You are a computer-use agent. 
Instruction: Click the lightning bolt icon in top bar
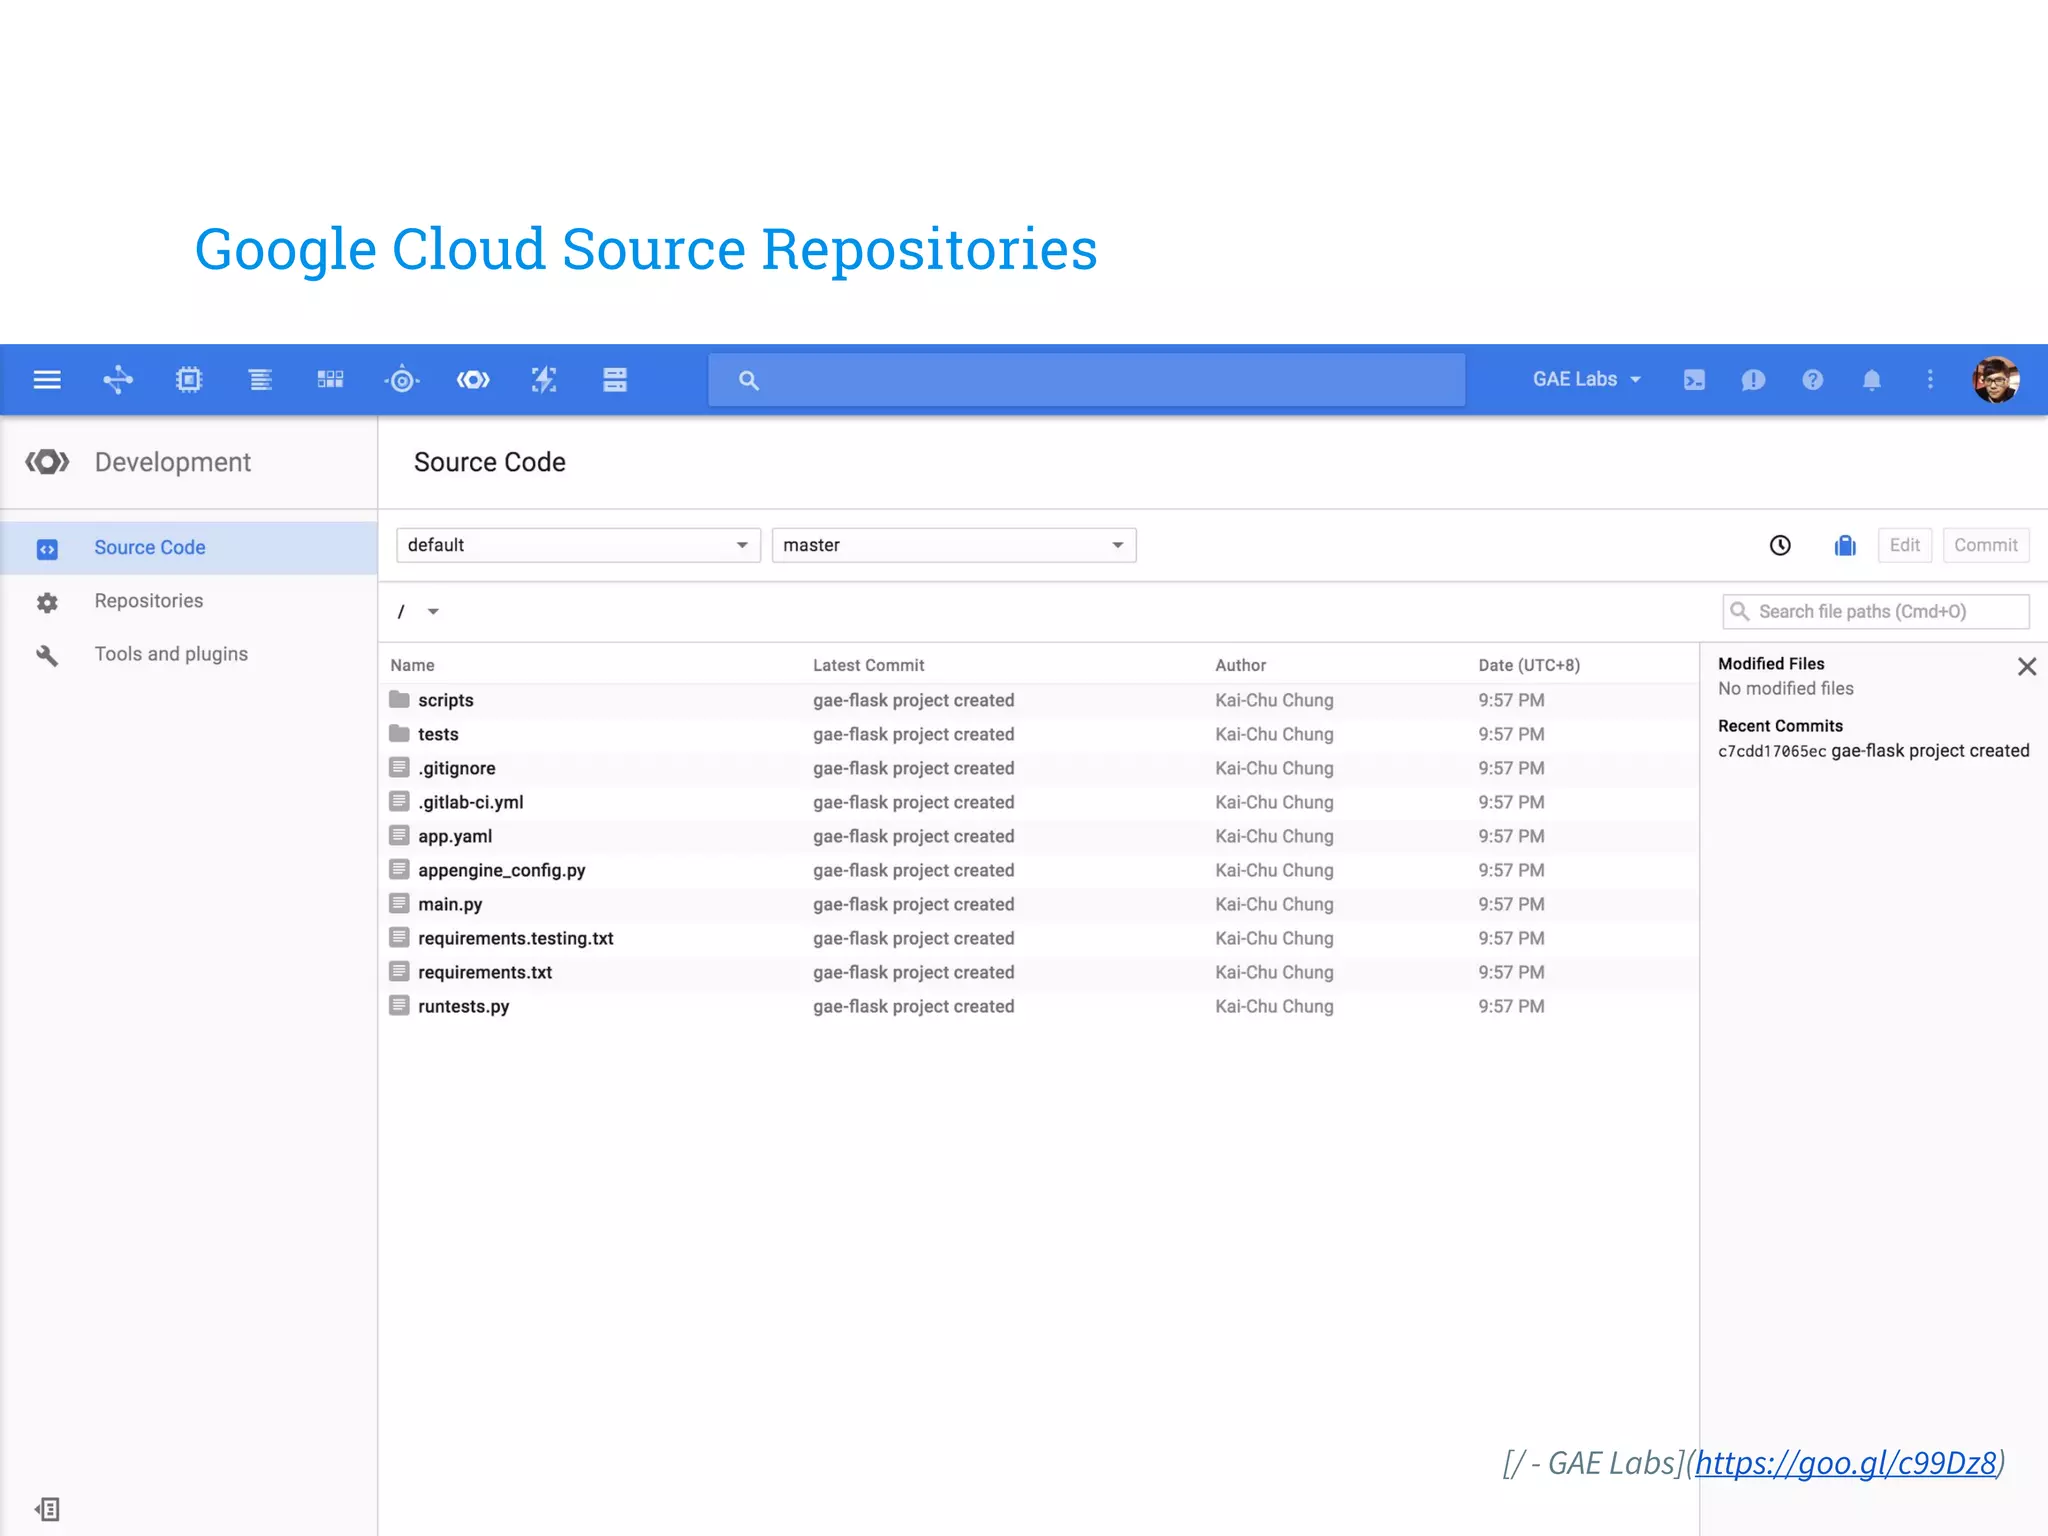click(x=544, y=380)
